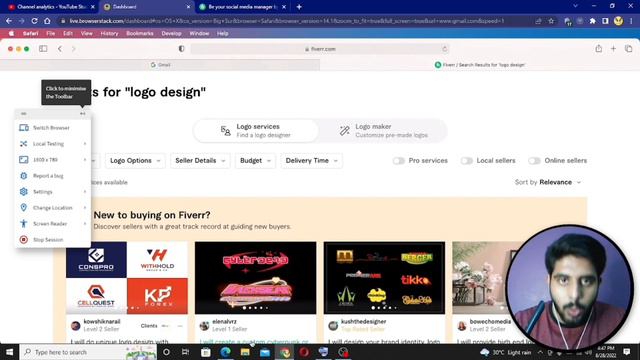Click the Windows Start button
The height and width of the screenshot is (360, 640).
(9, 352)
